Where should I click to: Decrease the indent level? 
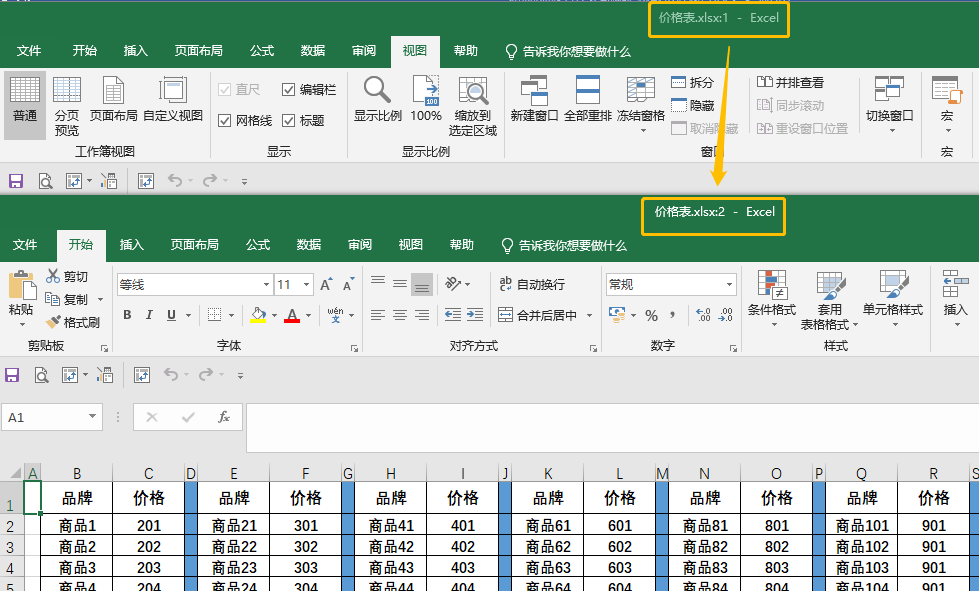pos(453,315)
